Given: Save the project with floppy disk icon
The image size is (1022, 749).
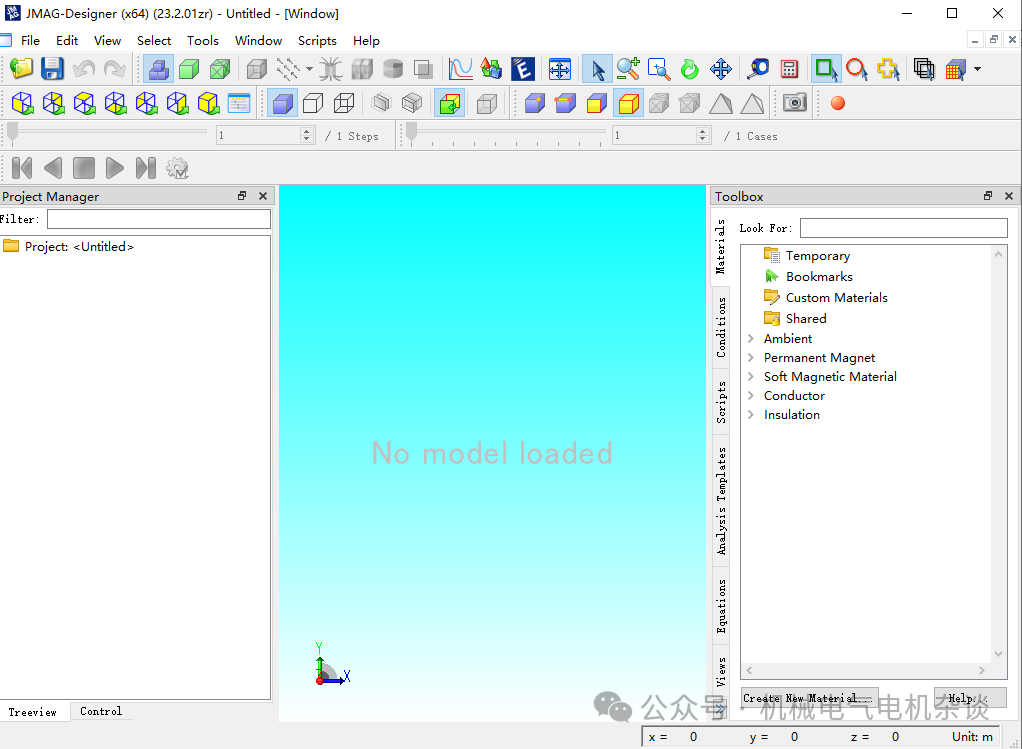Looking at the screenshot, I should click(x=52, y=68).
